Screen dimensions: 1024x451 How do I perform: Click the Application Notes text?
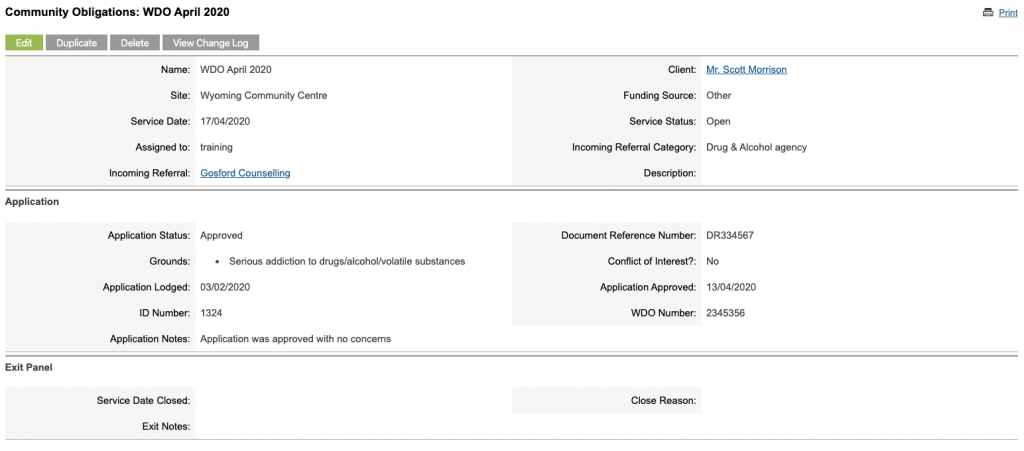coord(295,339)
